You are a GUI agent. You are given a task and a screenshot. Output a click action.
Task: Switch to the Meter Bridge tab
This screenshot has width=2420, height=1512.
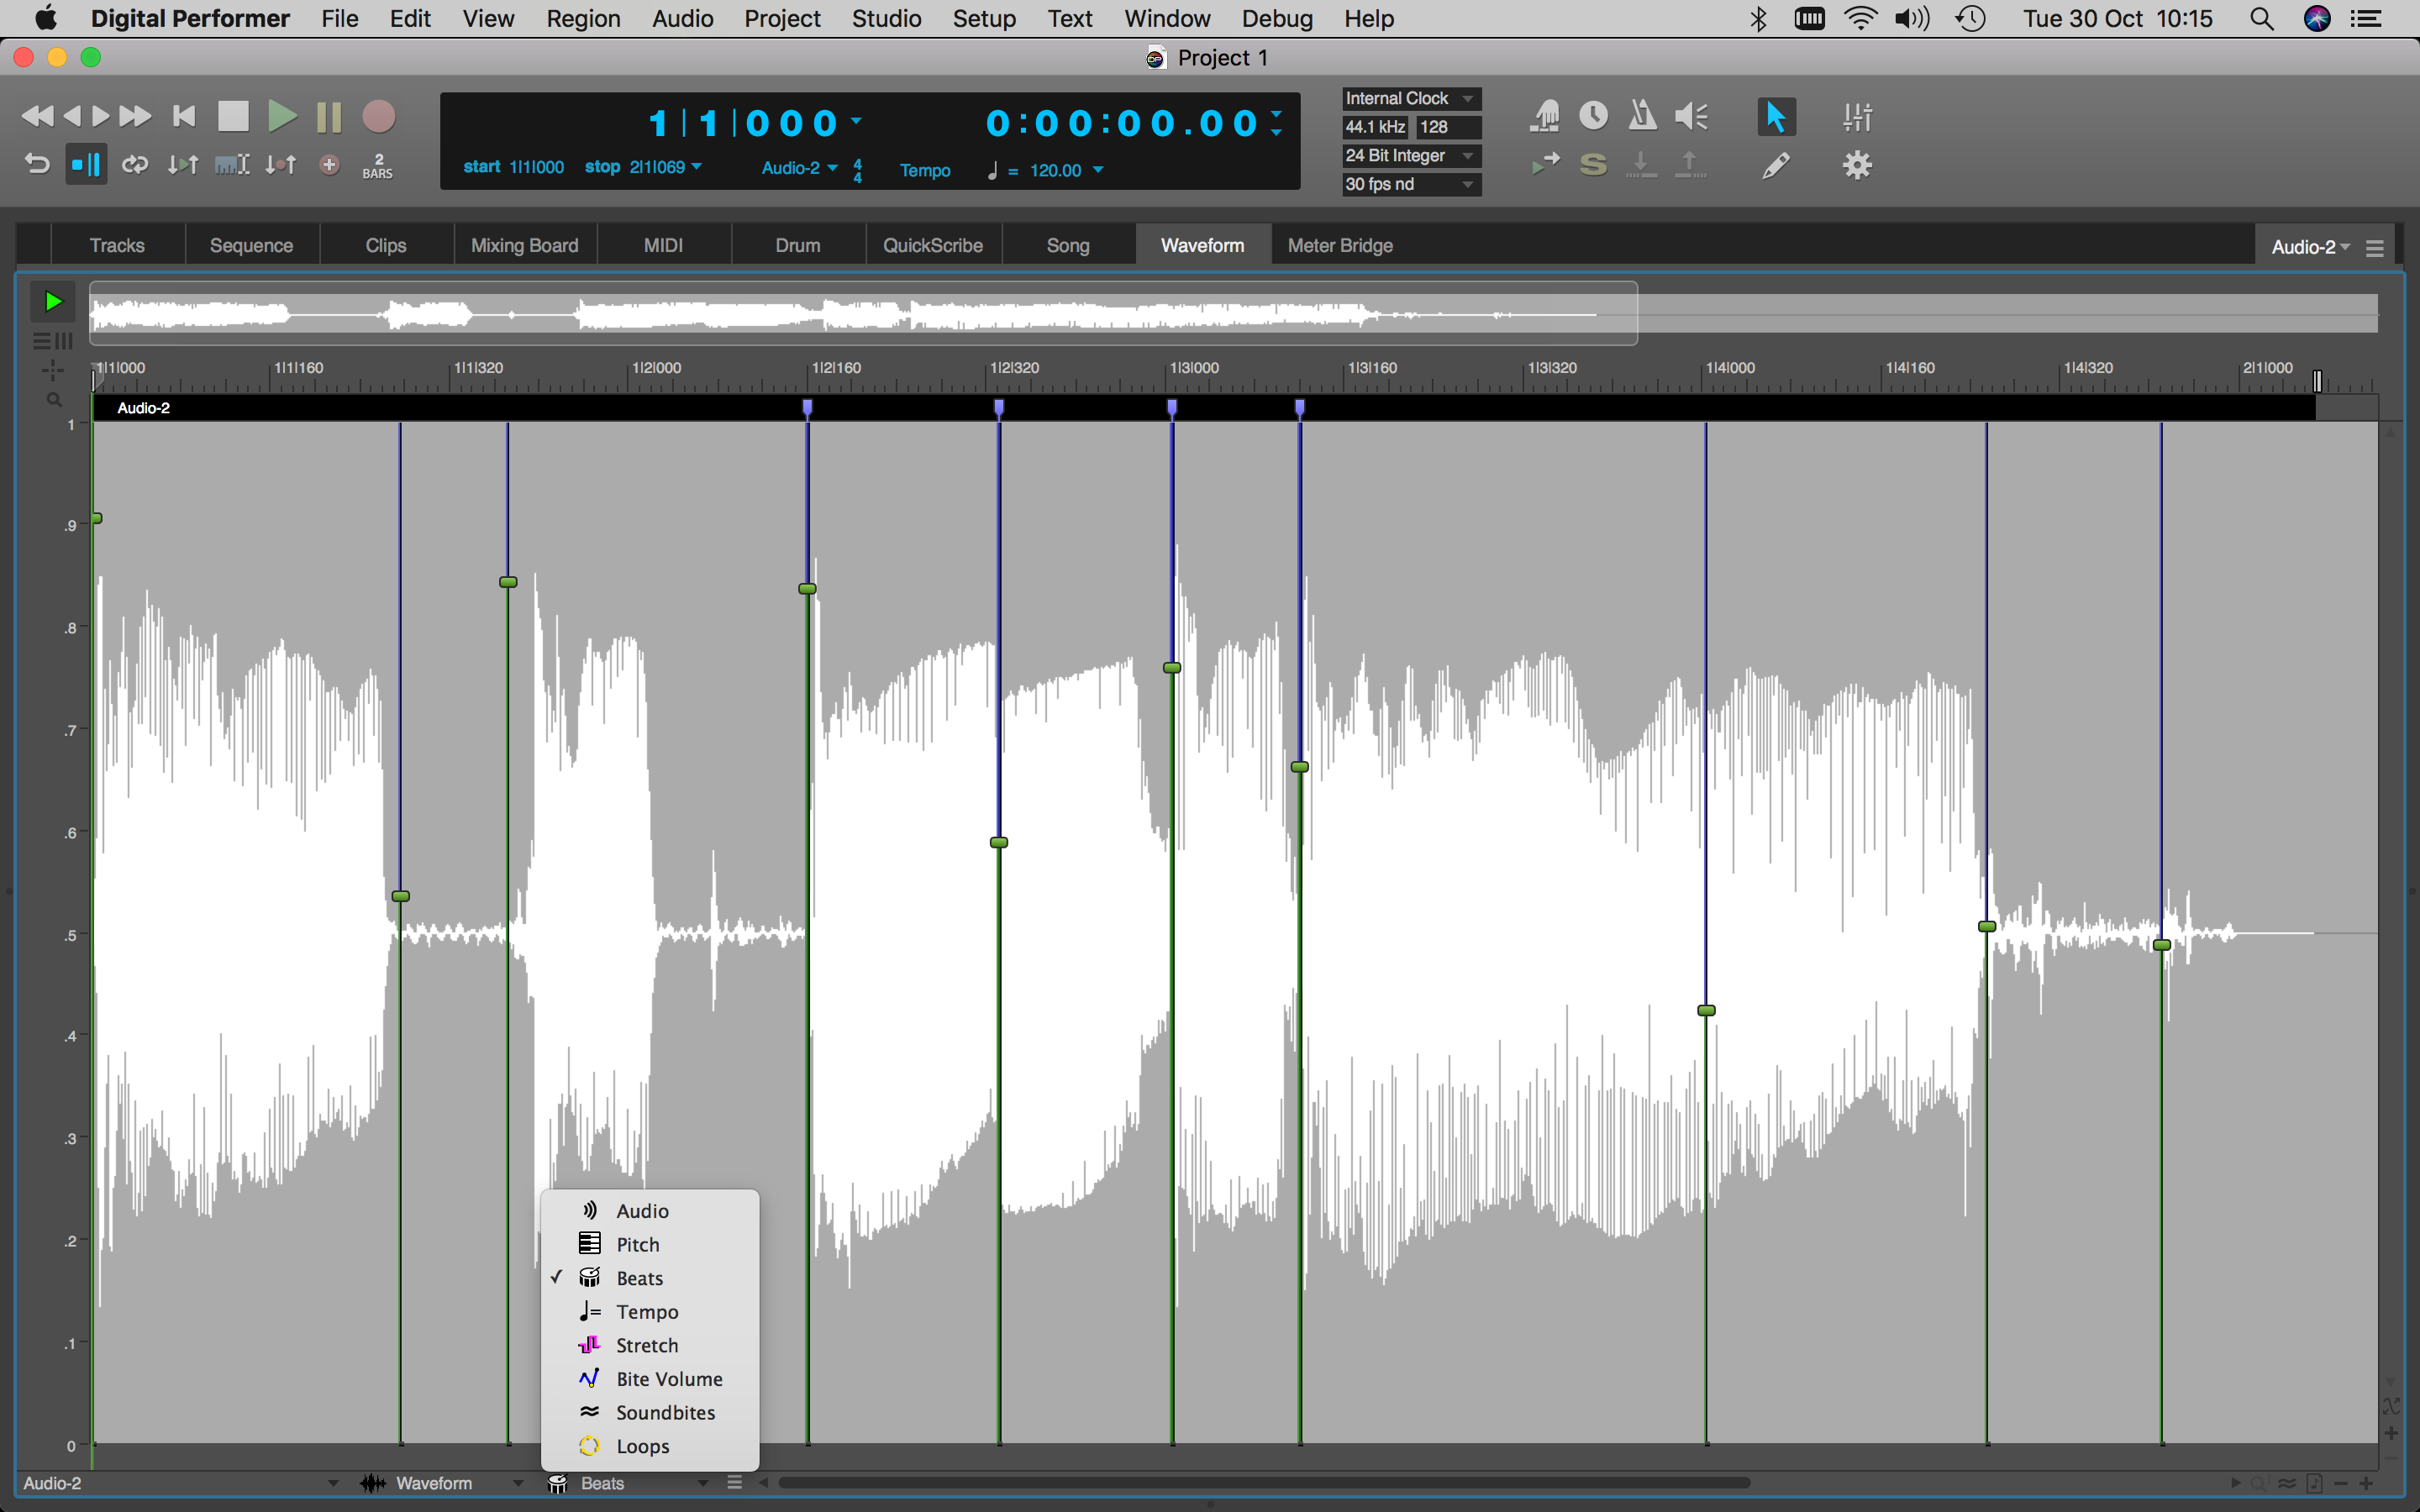[x=1340, y=246]
